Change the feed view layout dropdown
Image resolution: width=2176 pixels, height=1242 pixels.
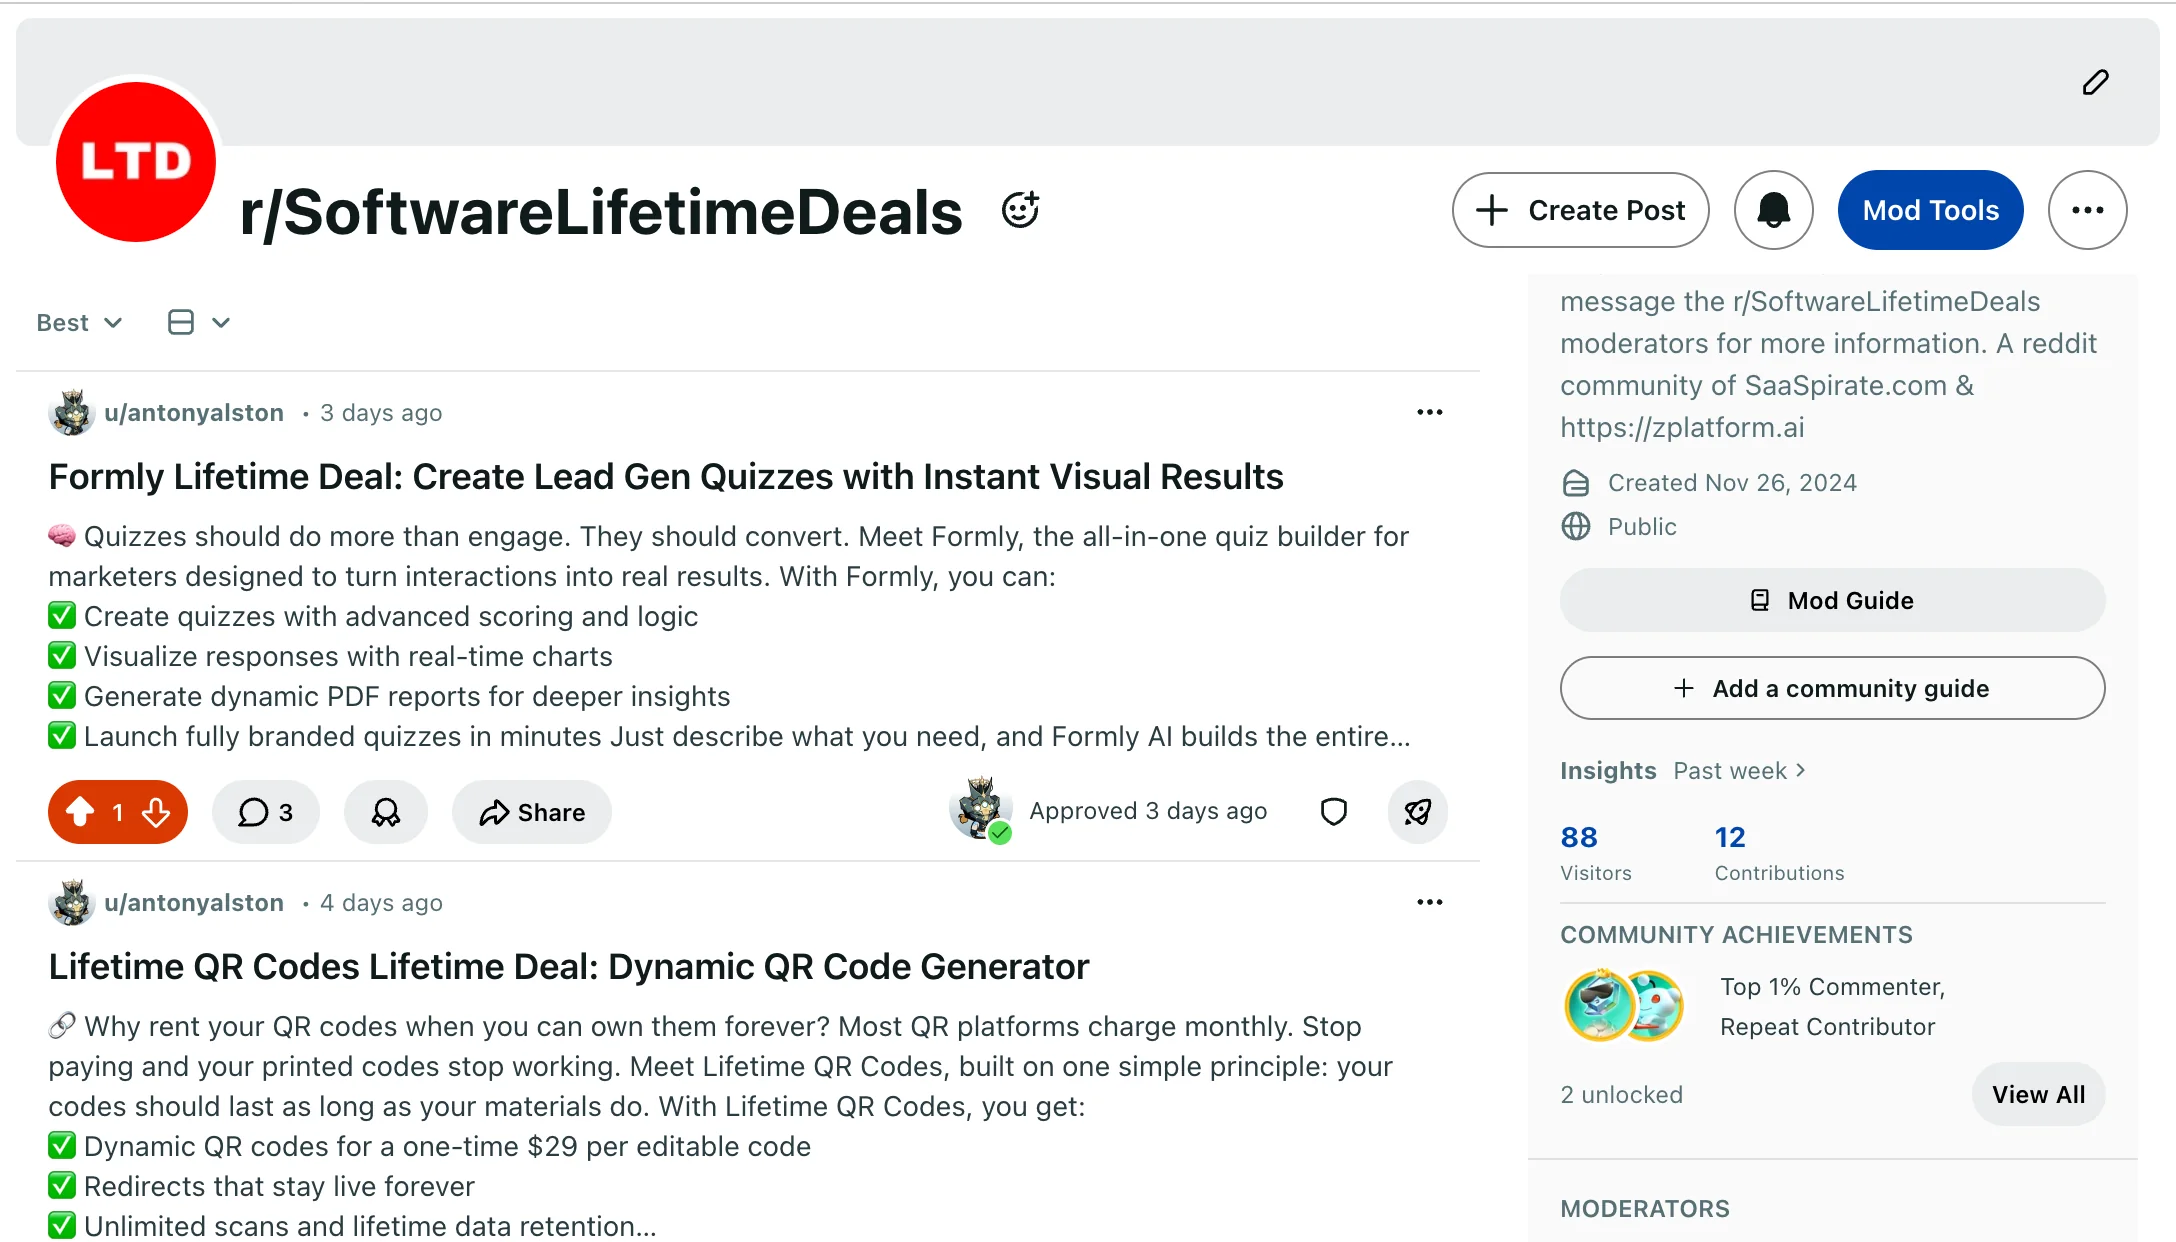click(199, 322)
